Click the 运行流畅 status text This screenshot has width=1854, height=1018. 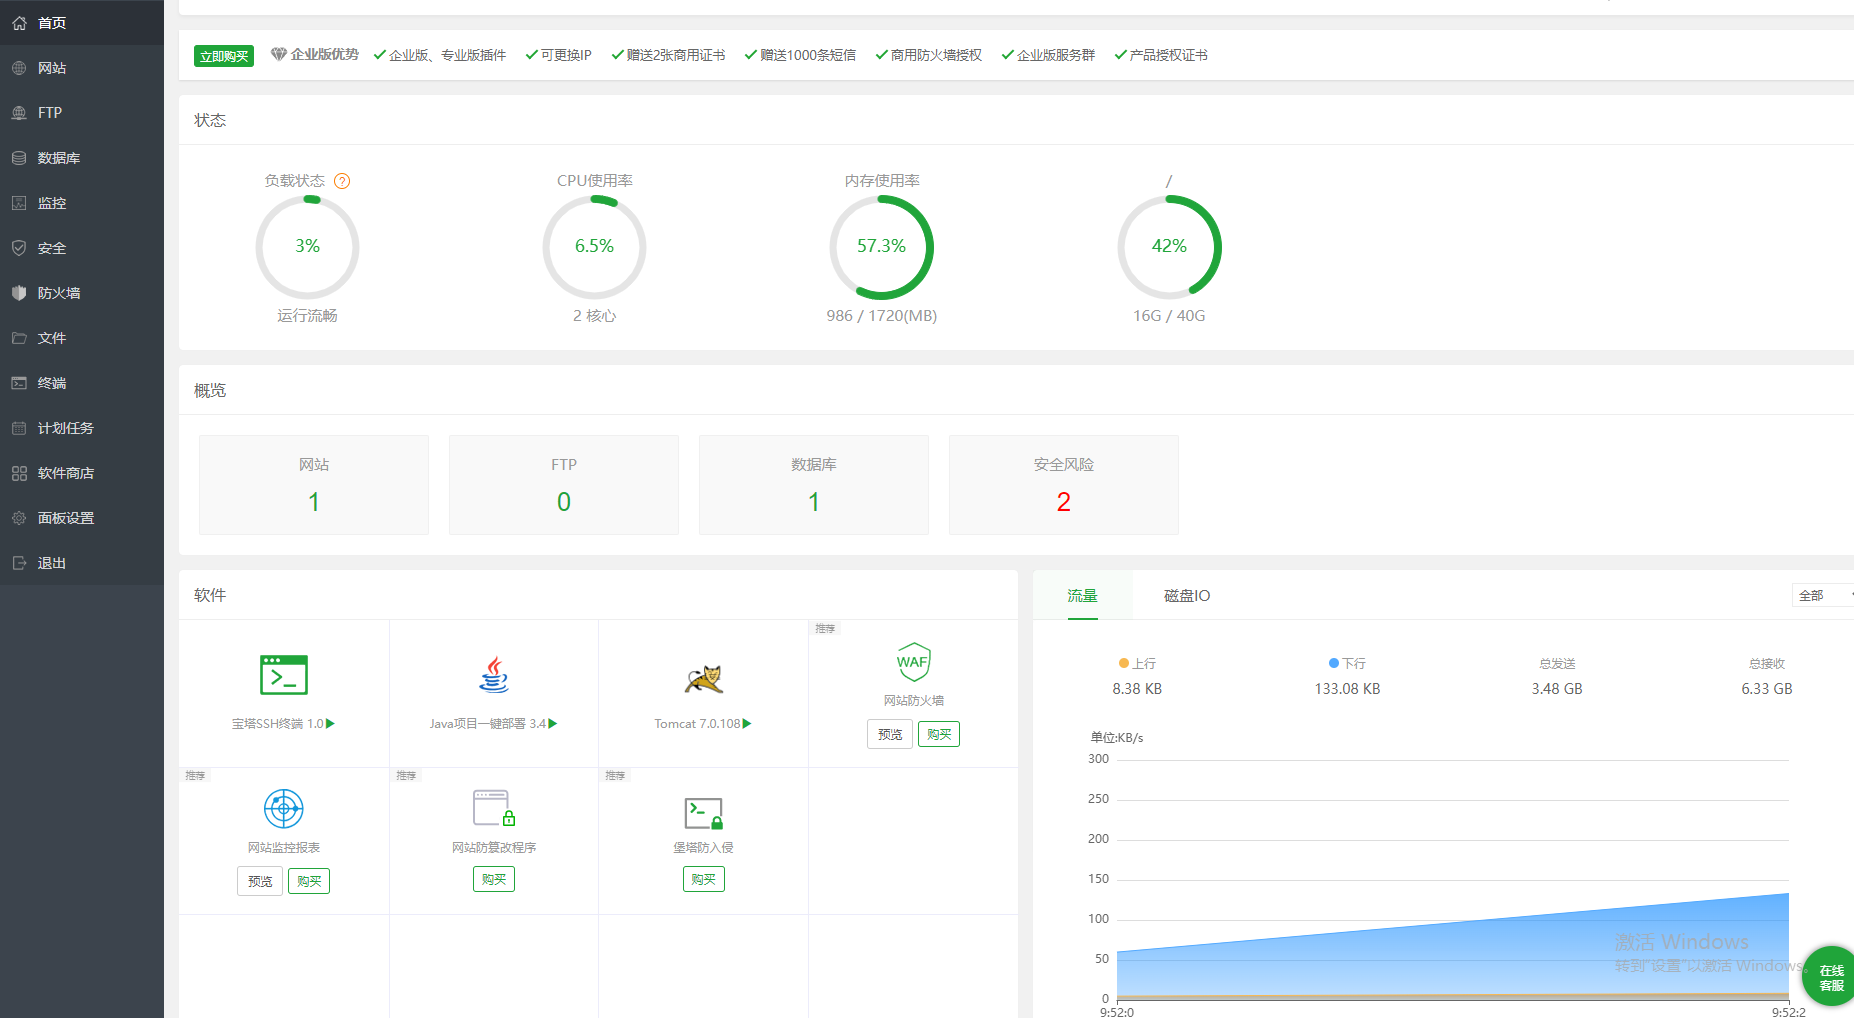307,316
